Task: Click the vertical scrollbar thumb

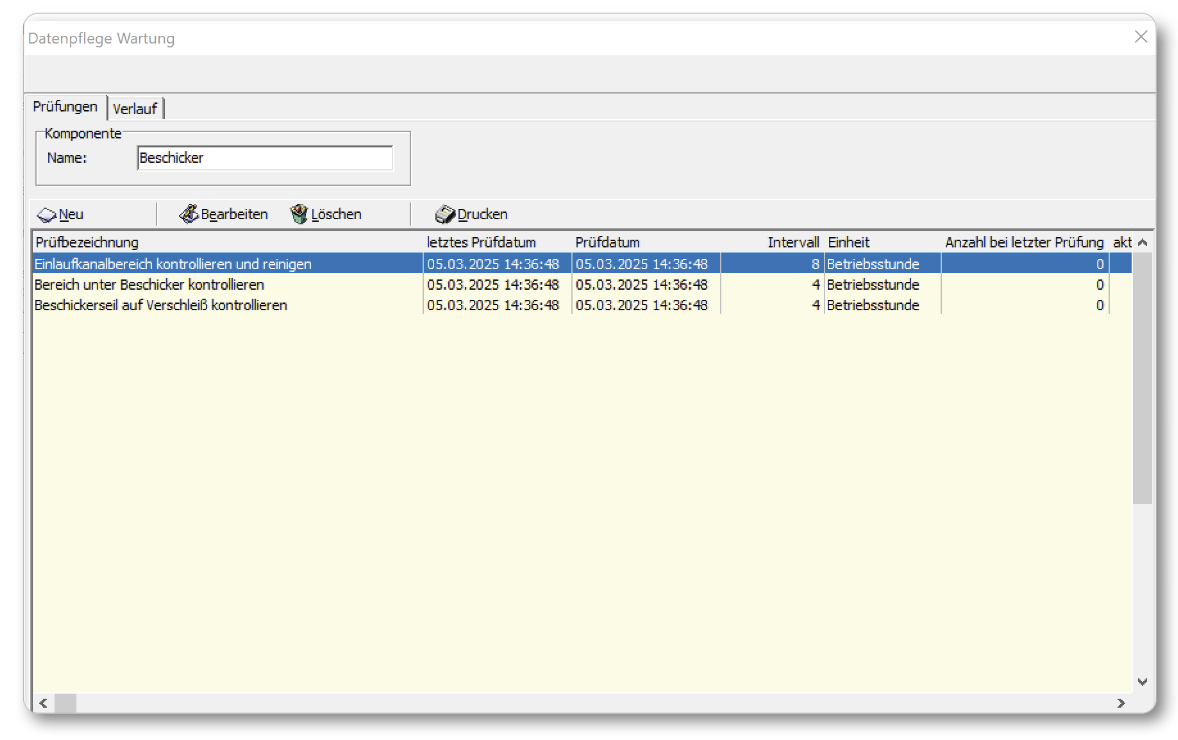Action: tap(1142, 378)
